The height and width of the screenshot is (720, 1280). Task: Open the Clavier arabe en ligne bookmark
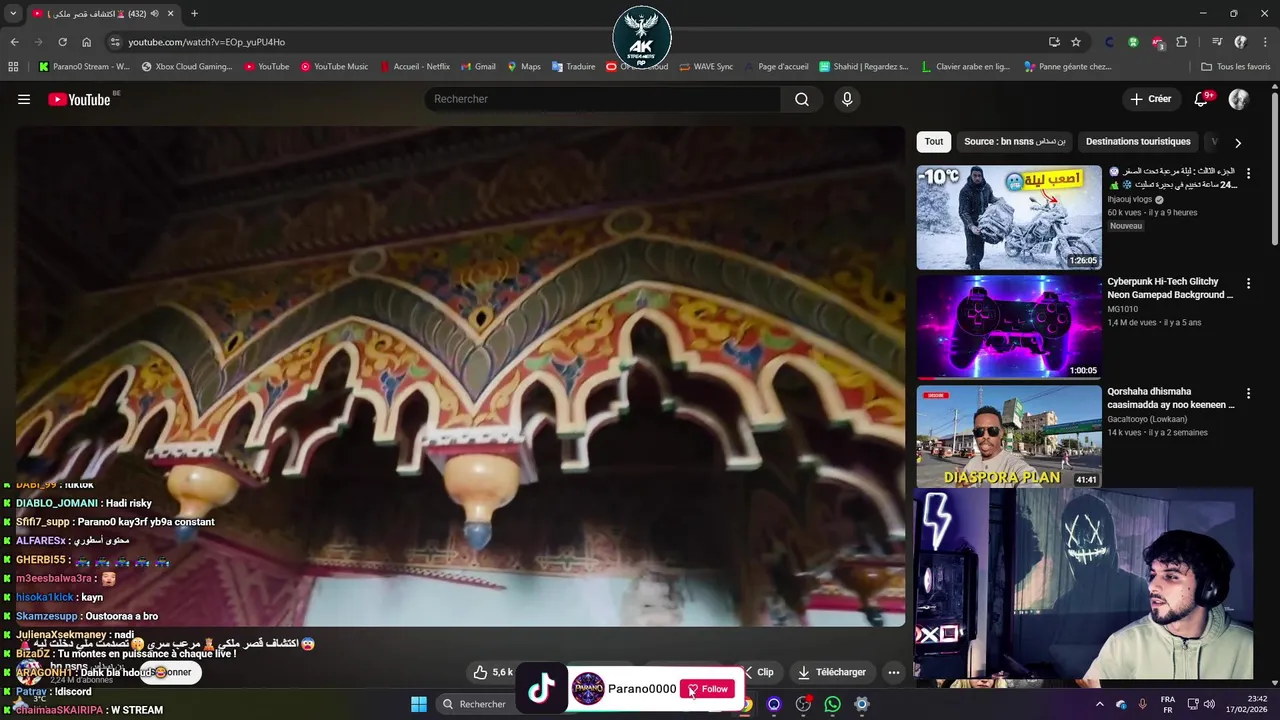[966, 67]
